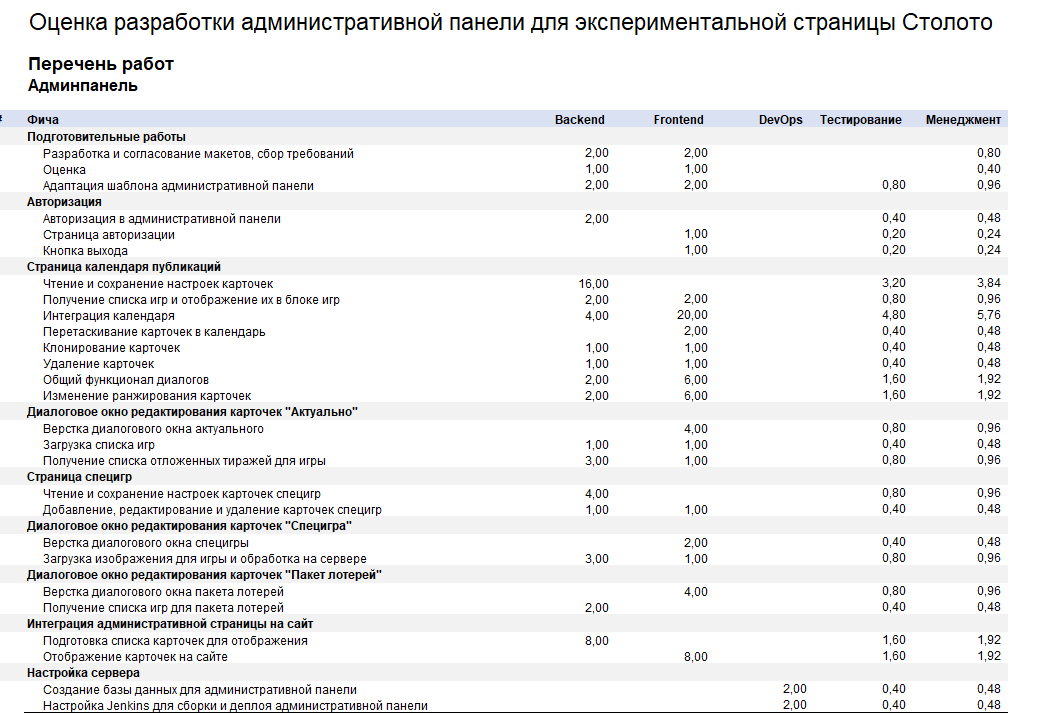Click the Backend column header
This screenshot has height=714, width=1037.
pyautogui.click(x=579, y=120)
